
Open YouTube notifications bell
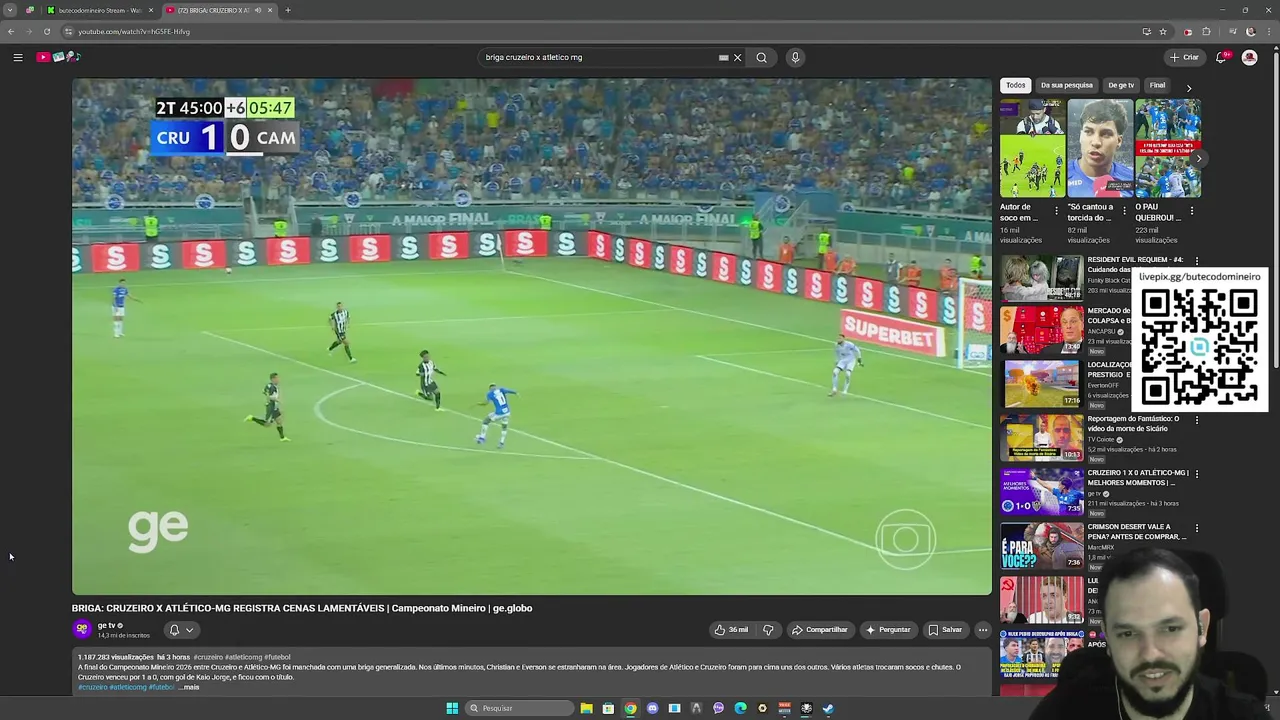(1221, 57)
